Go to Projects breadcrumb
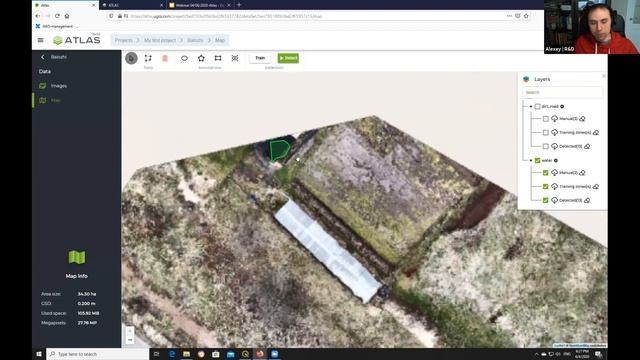 (x=124, y=40)
